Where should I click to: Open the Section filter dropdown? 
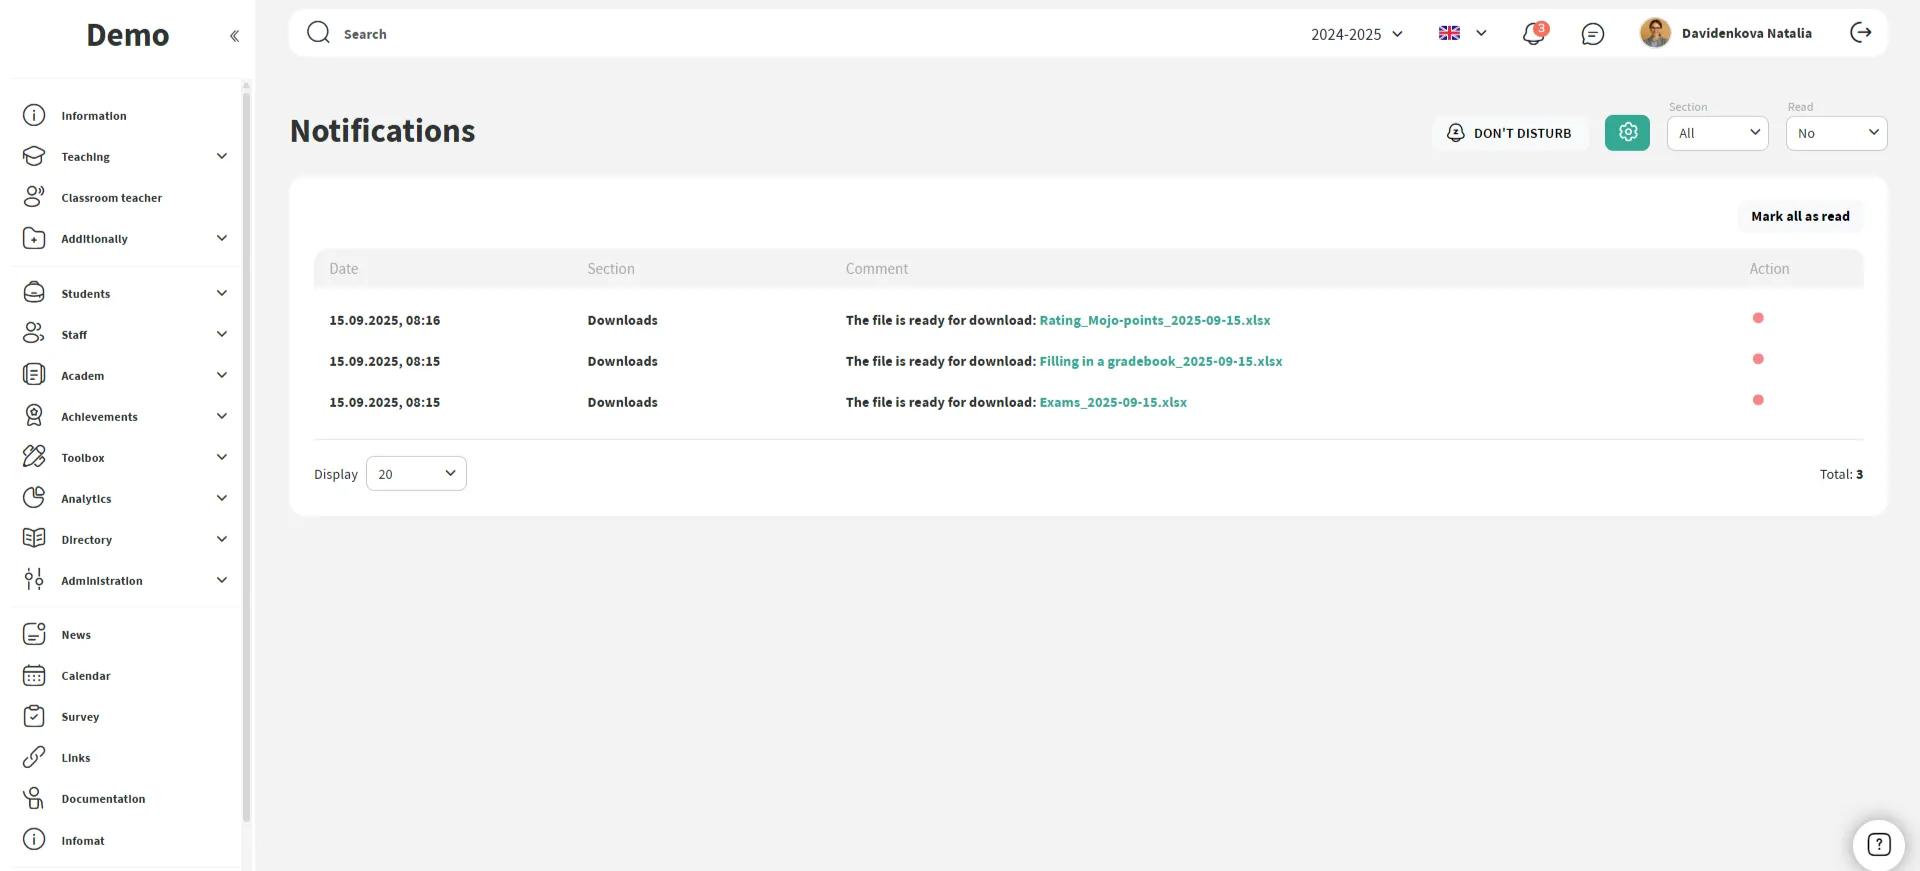point(1717,133)
